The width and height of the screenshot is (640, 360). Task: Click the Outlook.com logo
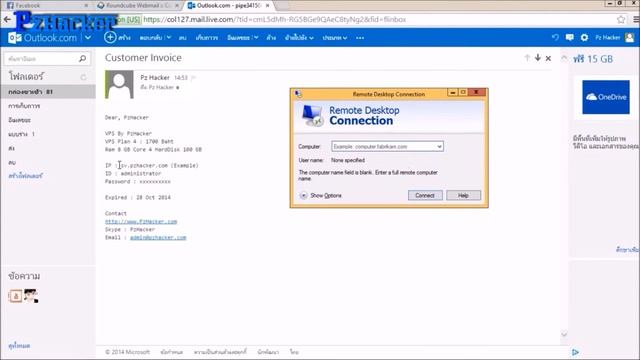coord(42,38)
